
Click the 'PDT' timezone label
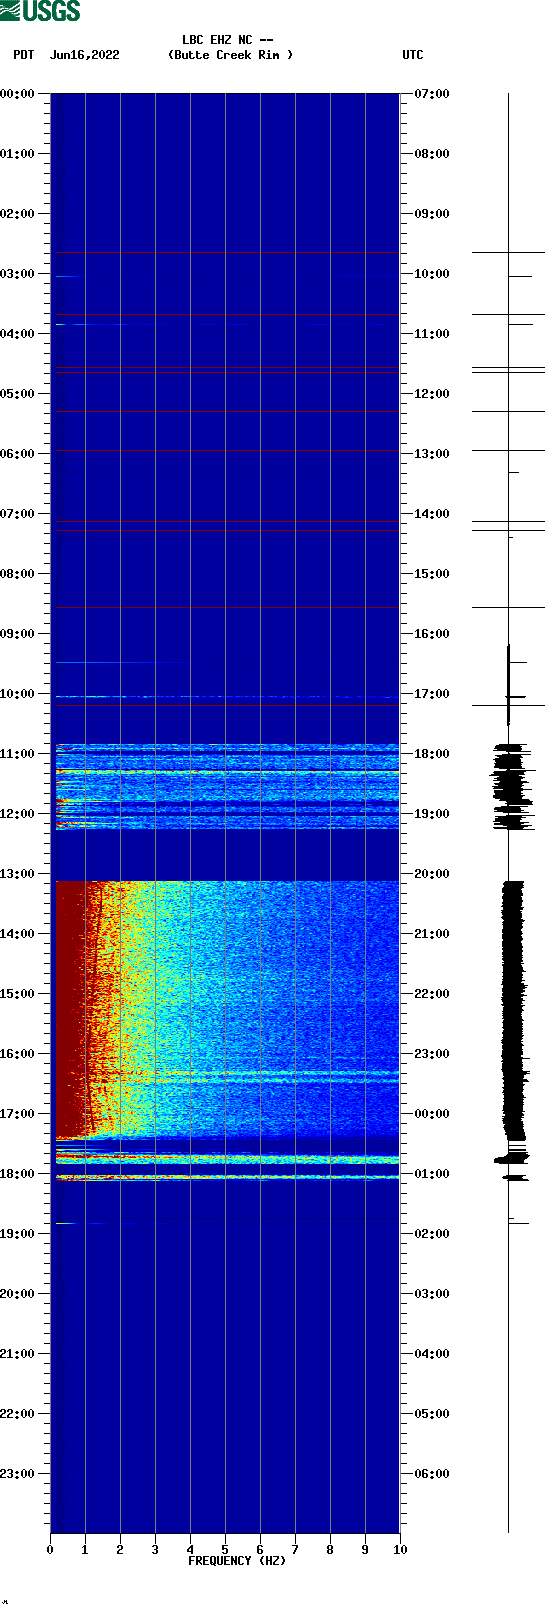23,55
